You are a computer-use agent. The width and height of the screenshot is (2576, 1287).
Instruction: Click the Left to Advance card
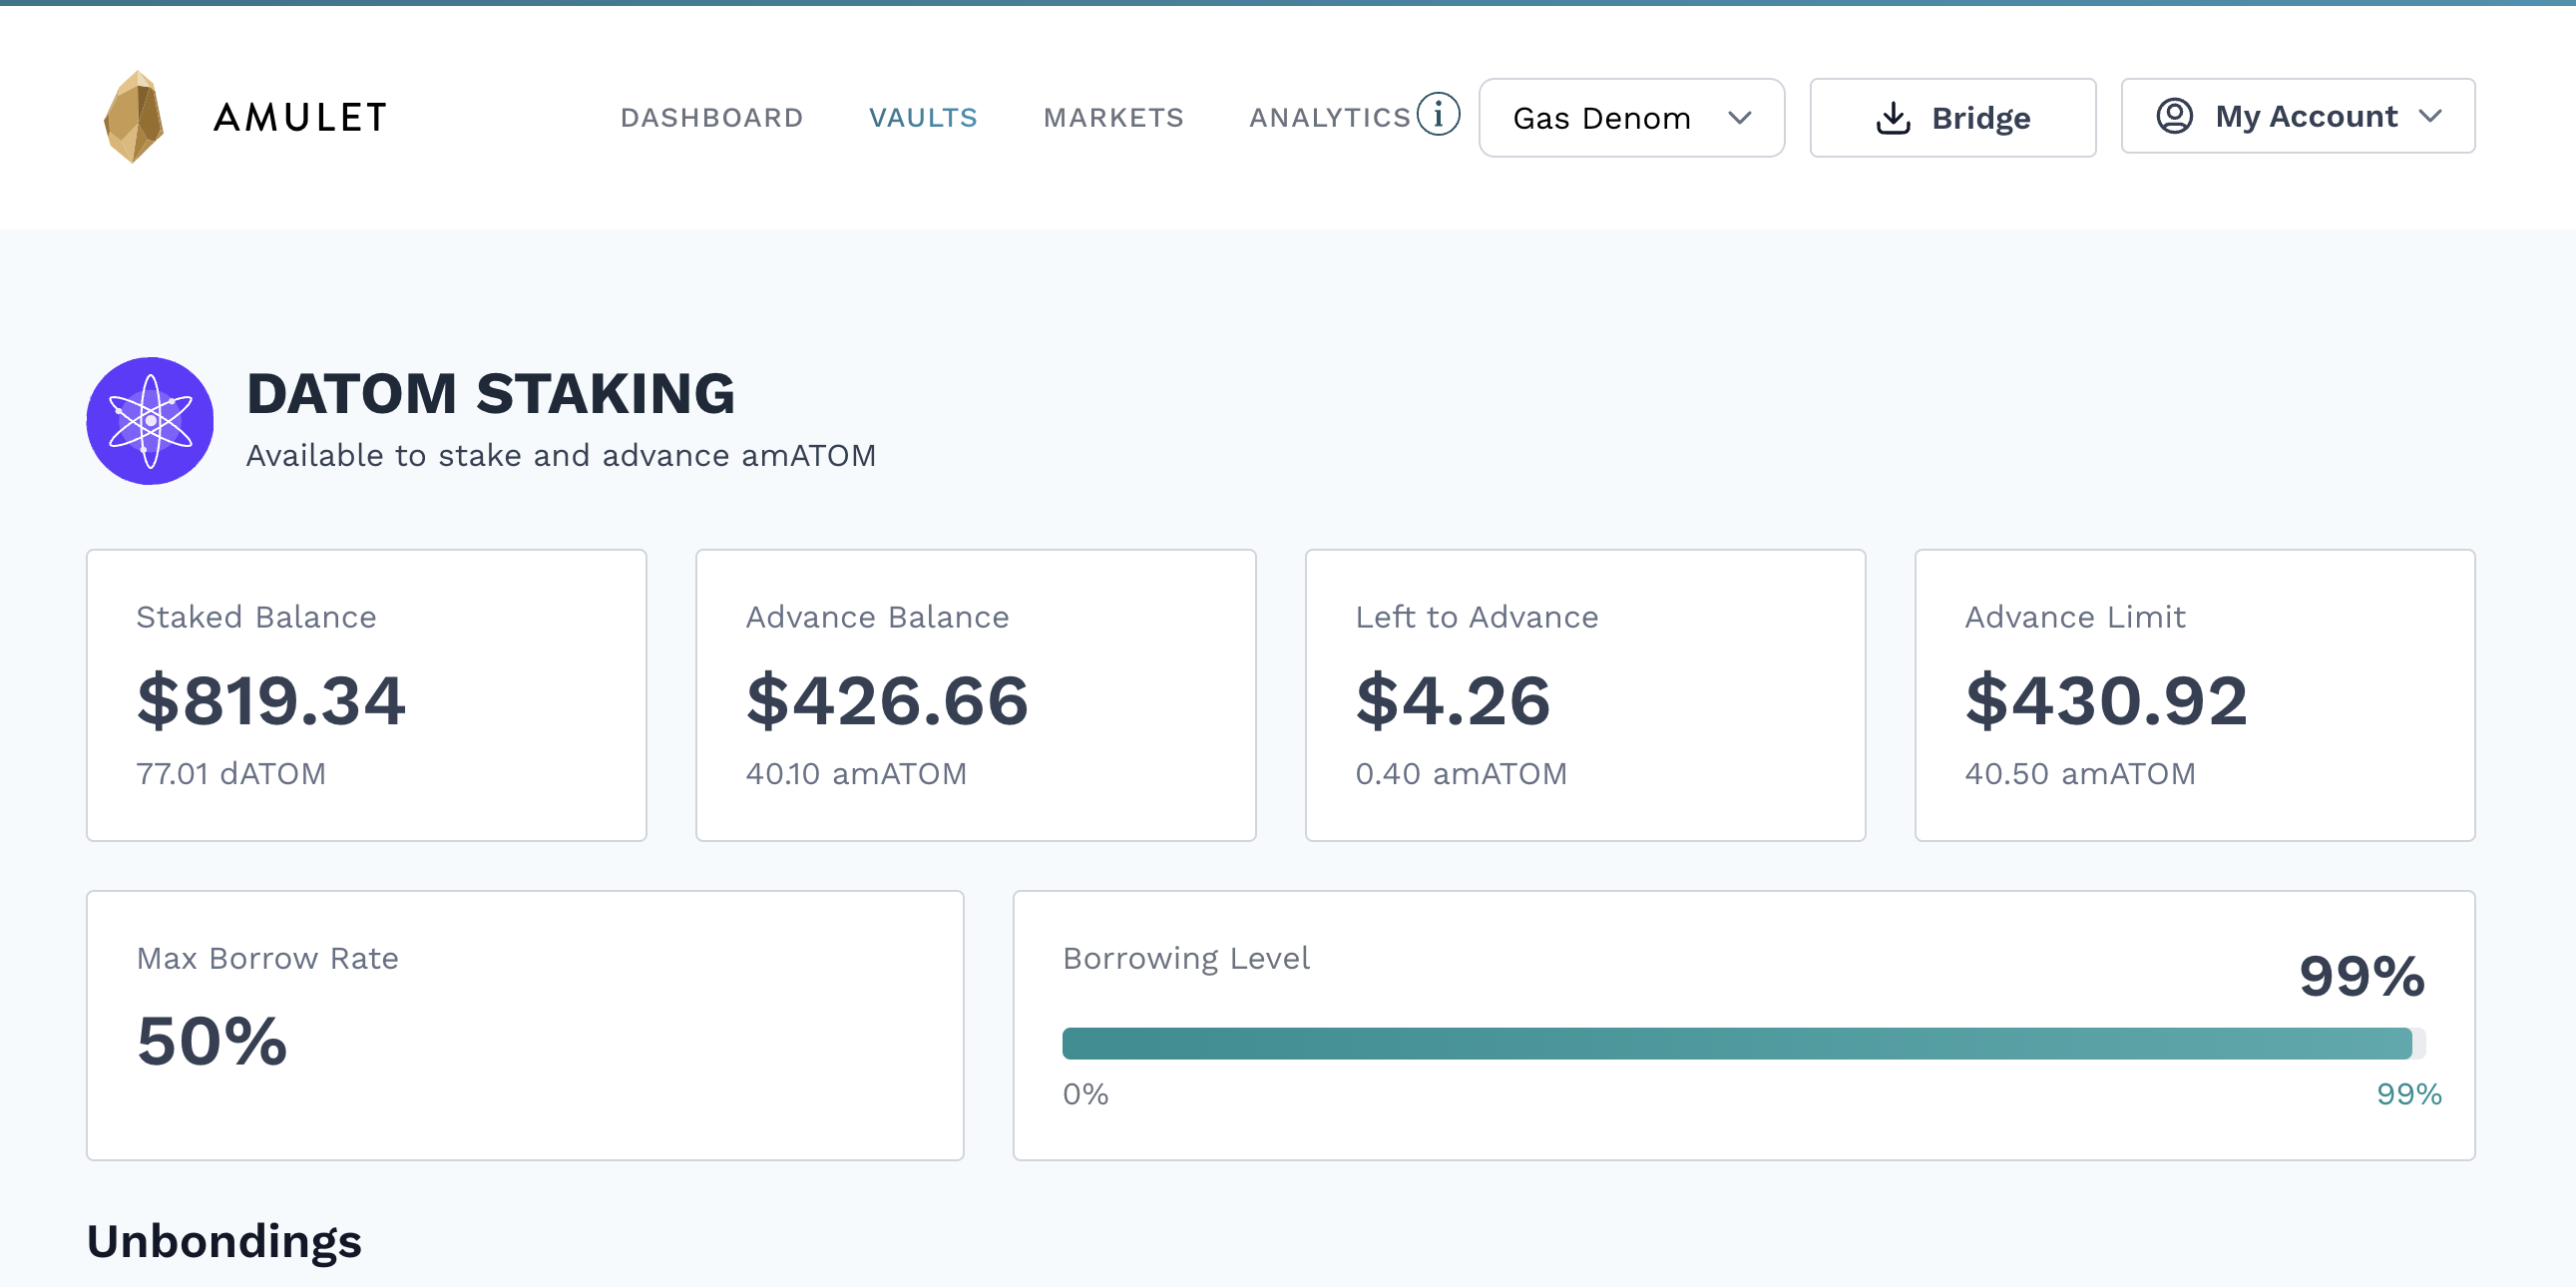[1584, 695]
